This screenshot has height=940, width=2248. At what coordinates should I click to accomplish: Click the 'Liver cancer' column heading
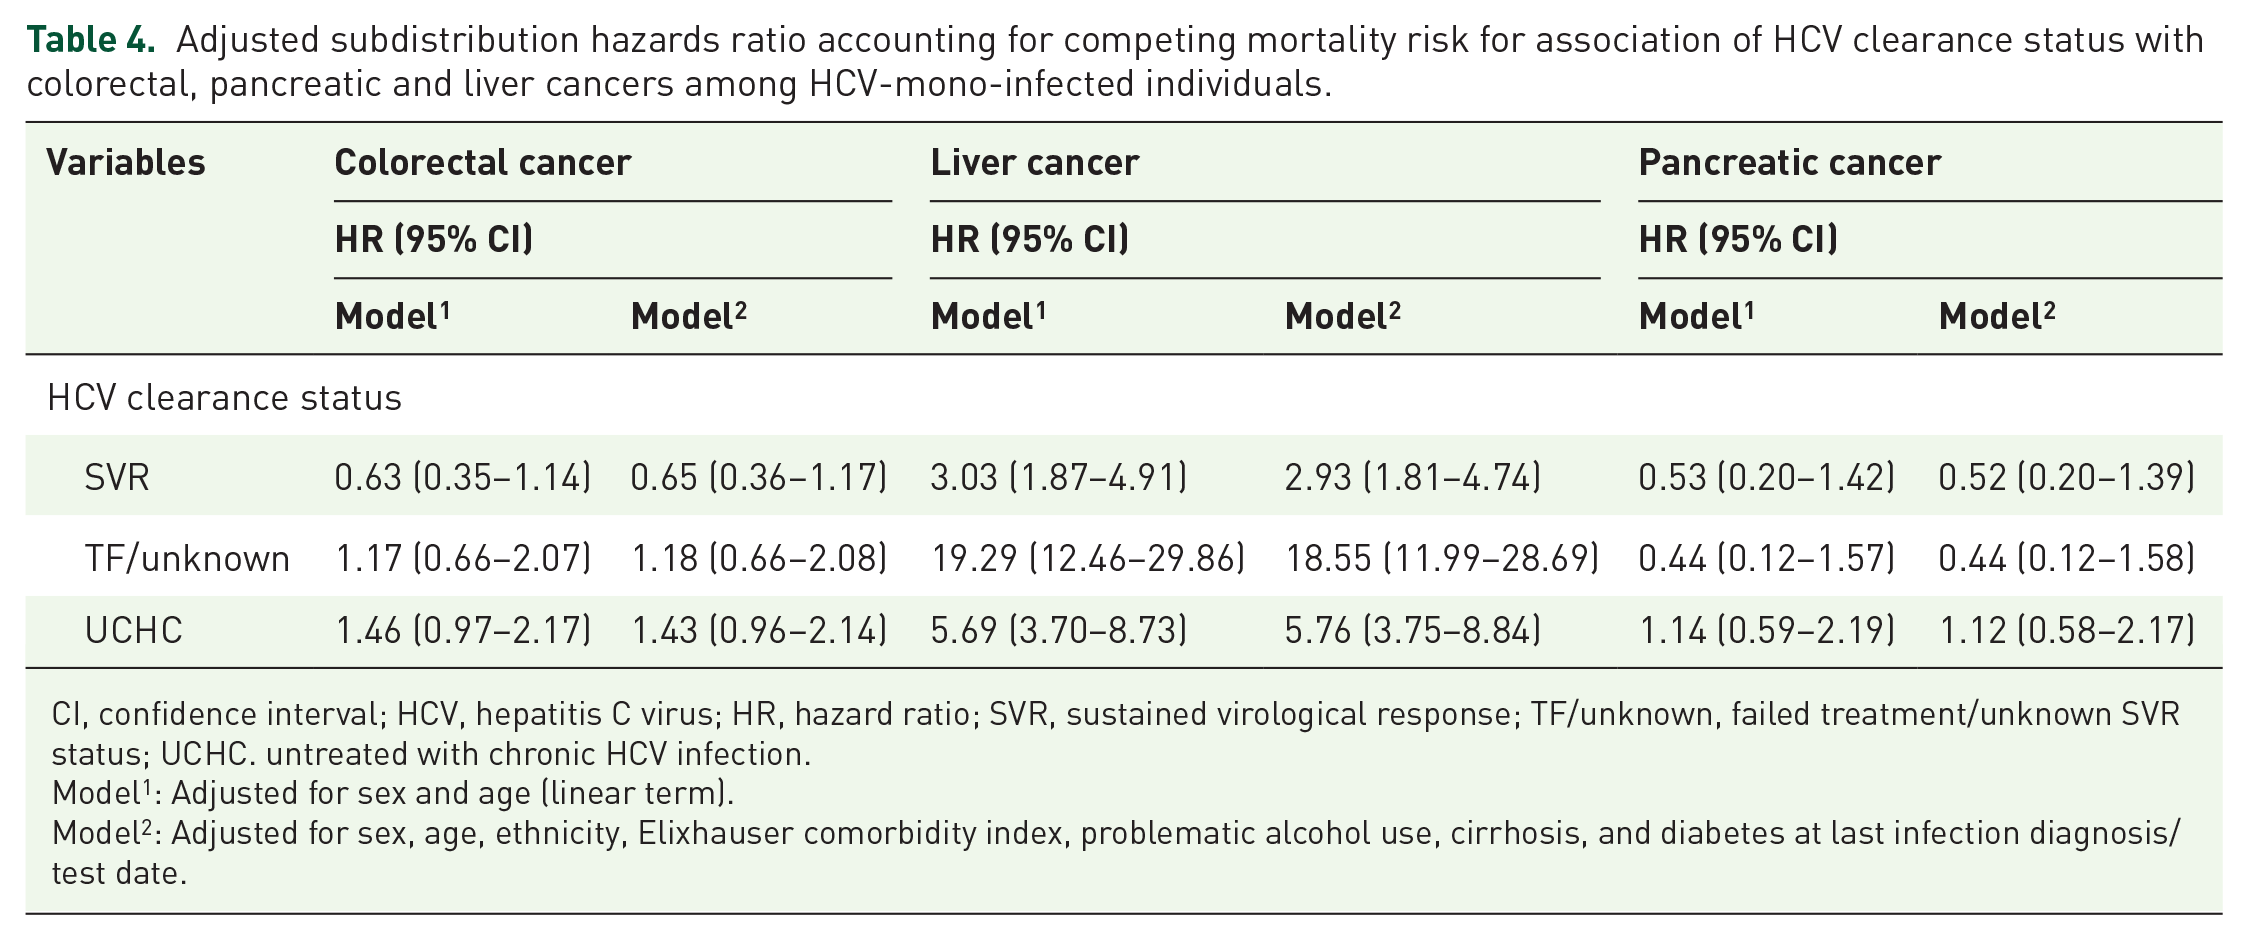click(x=1034, y=162)
